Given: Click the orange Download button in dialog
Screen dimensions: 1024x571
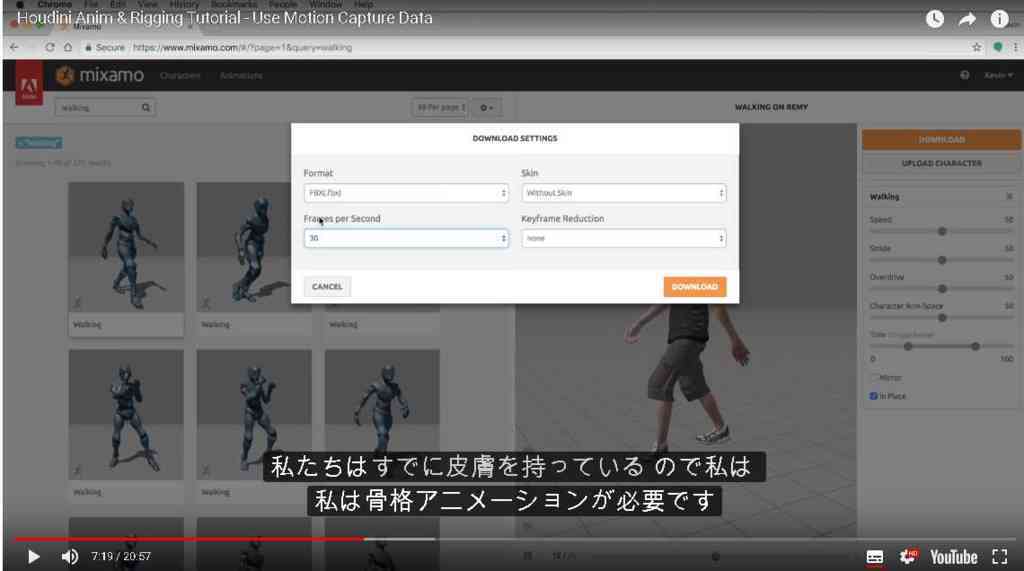Looking at the screenshot, I should [x=695, y=286].
